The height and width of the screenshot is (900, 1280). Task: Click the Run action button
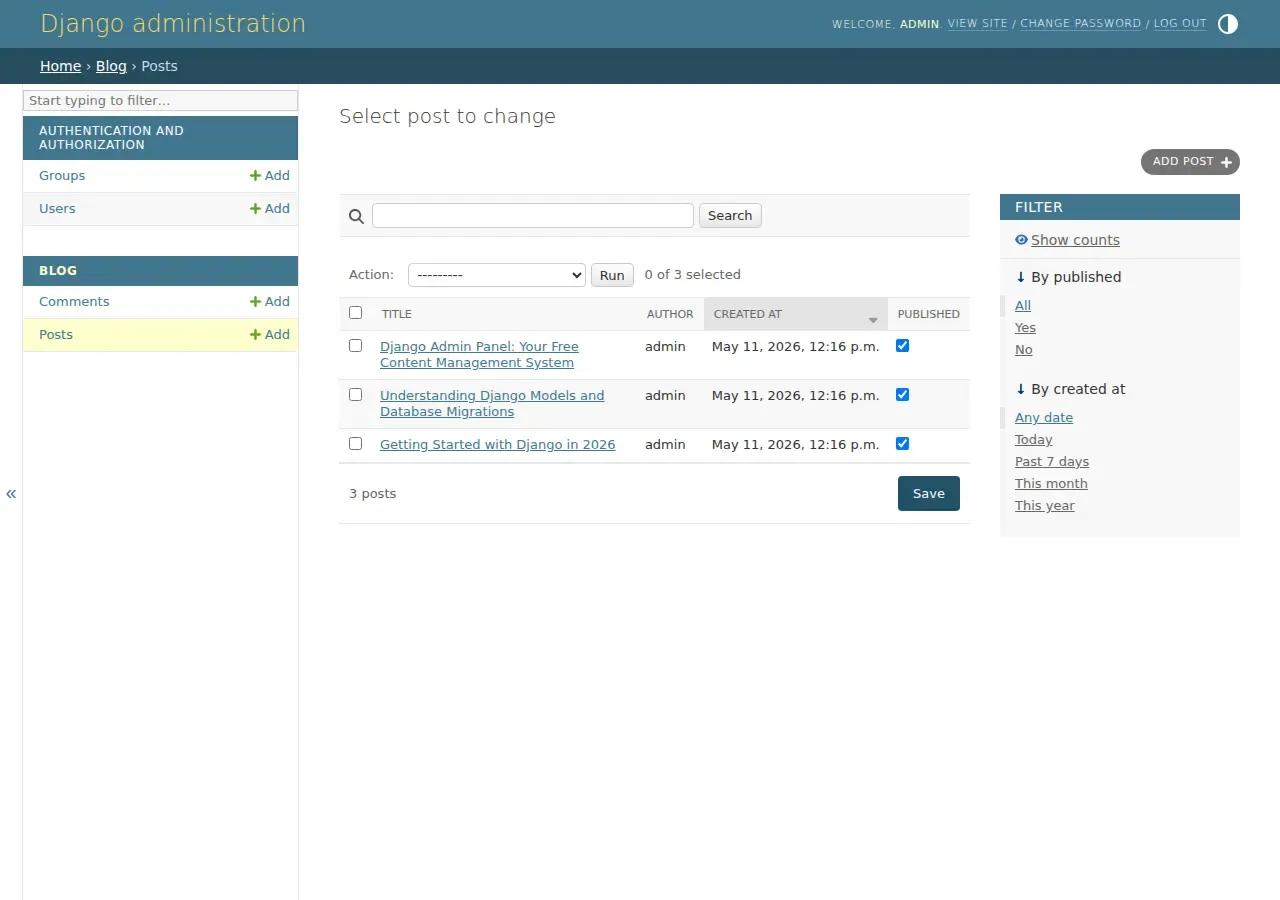[612, 275]
